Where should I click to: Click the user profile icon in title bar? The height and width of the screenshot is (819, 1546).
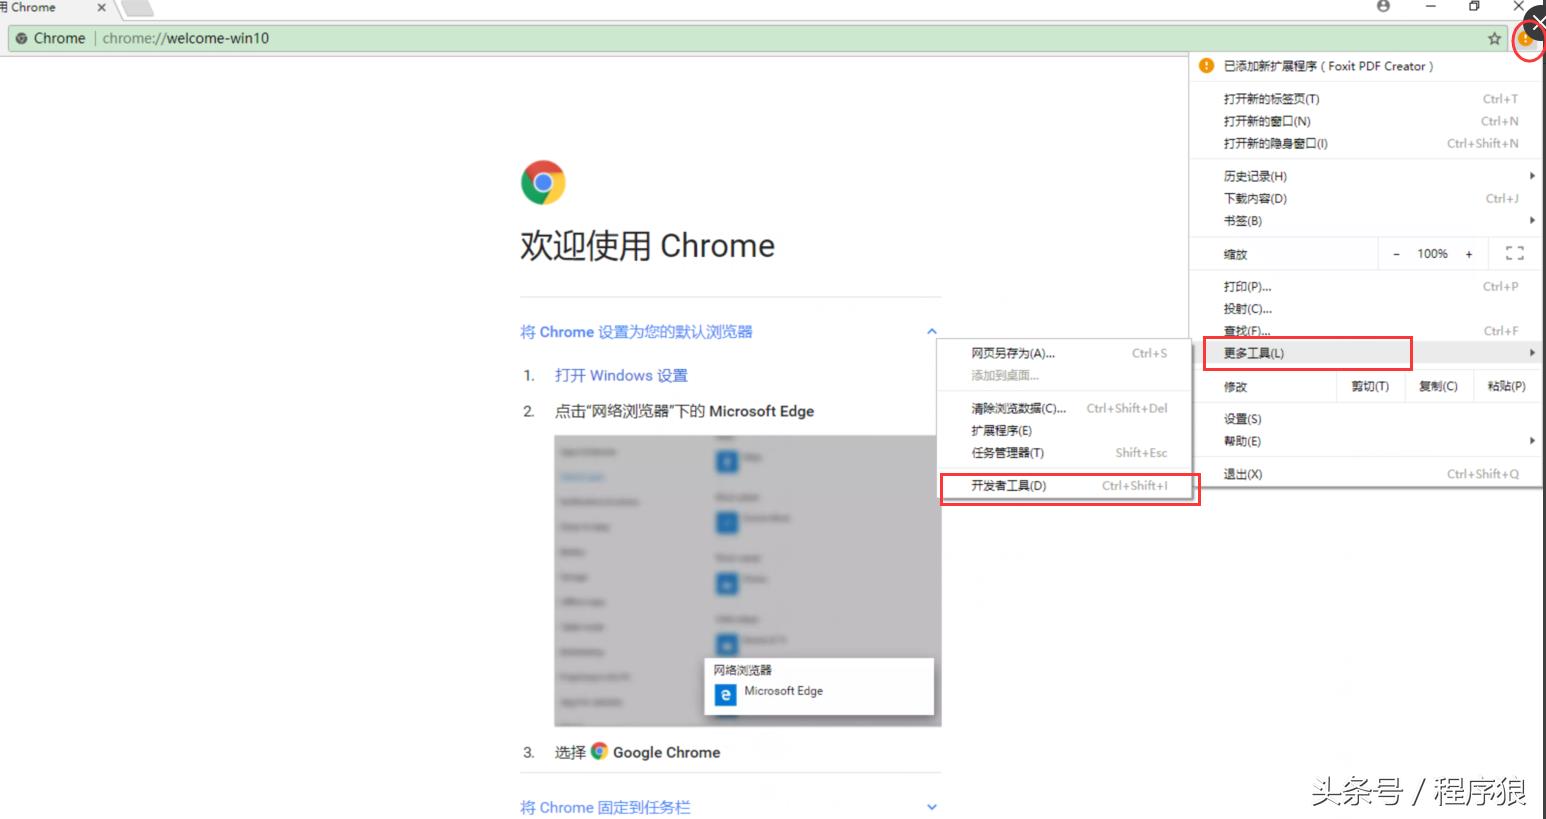pyautogui.click(x=1383, y=7)
